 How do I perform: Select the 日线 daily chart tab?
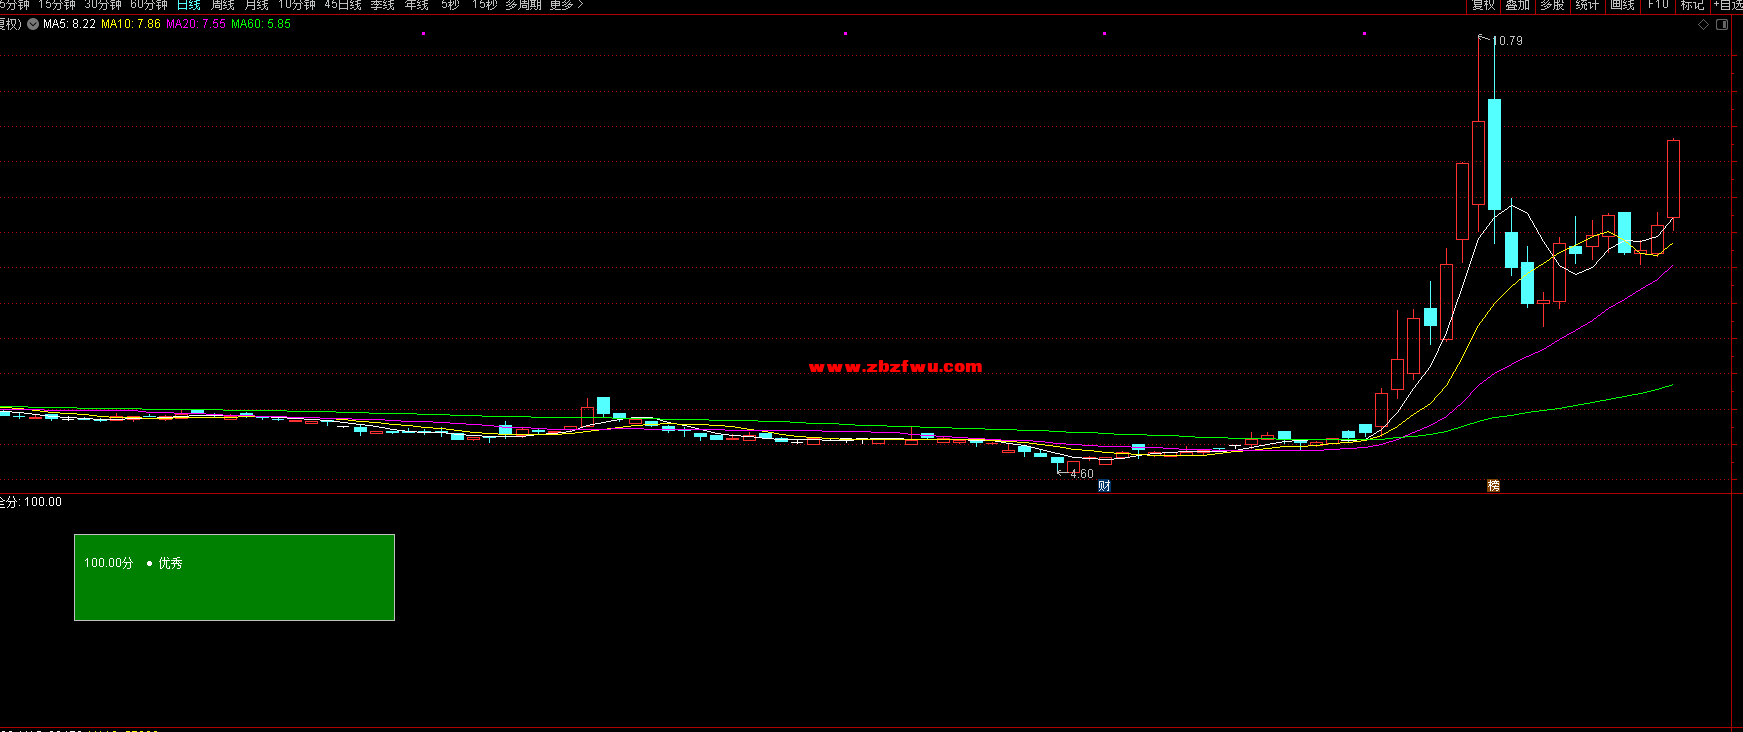click(189, 5)
